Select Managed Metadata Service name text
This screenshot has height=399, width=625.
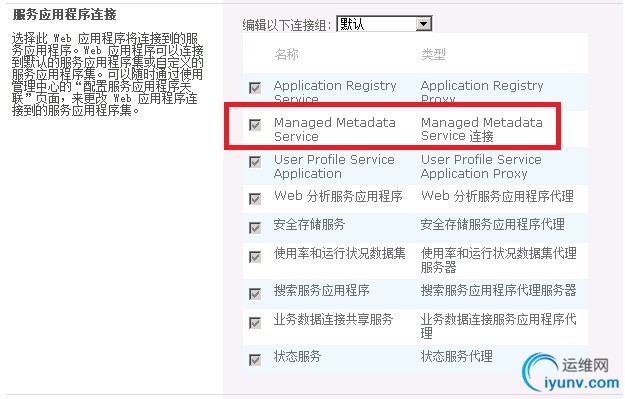pos(335,130)
